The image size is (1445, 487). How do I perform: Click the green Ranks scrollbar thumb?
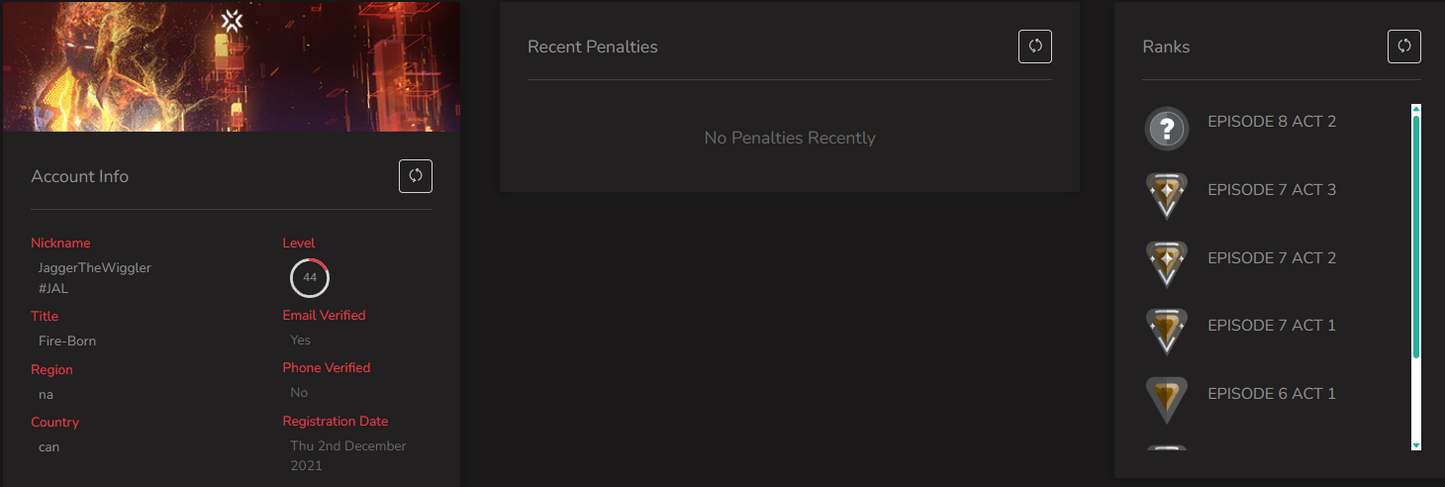tap(1416, 237)
